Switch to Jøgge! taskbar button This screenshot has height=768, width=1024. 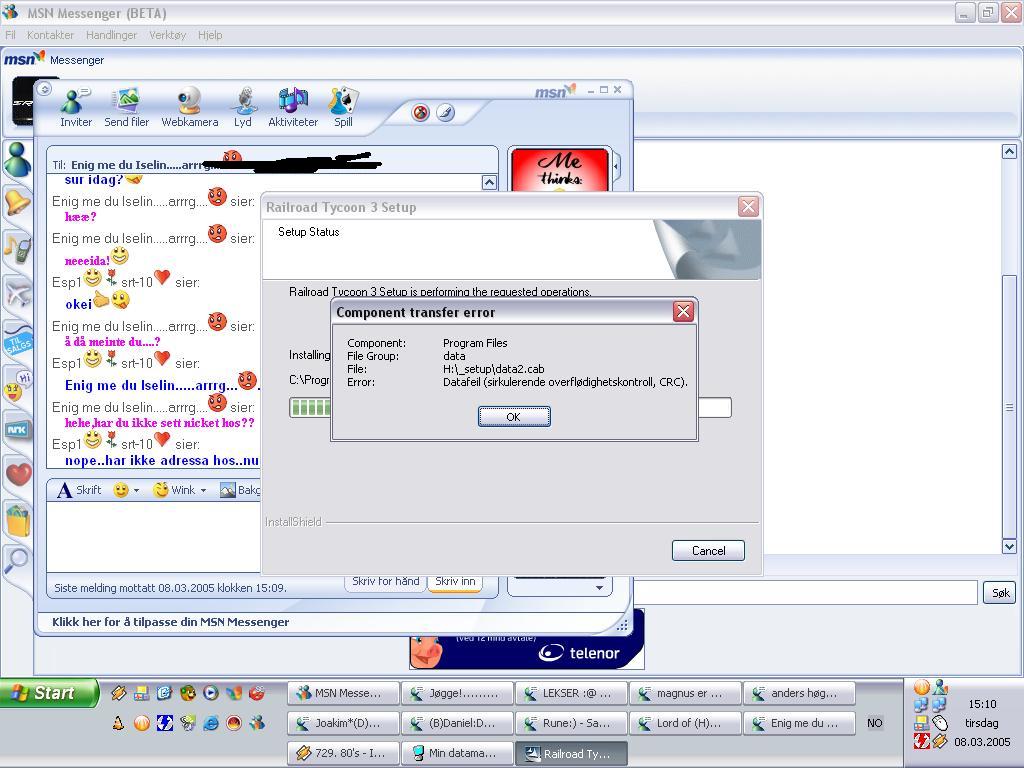tap(457, 693)
